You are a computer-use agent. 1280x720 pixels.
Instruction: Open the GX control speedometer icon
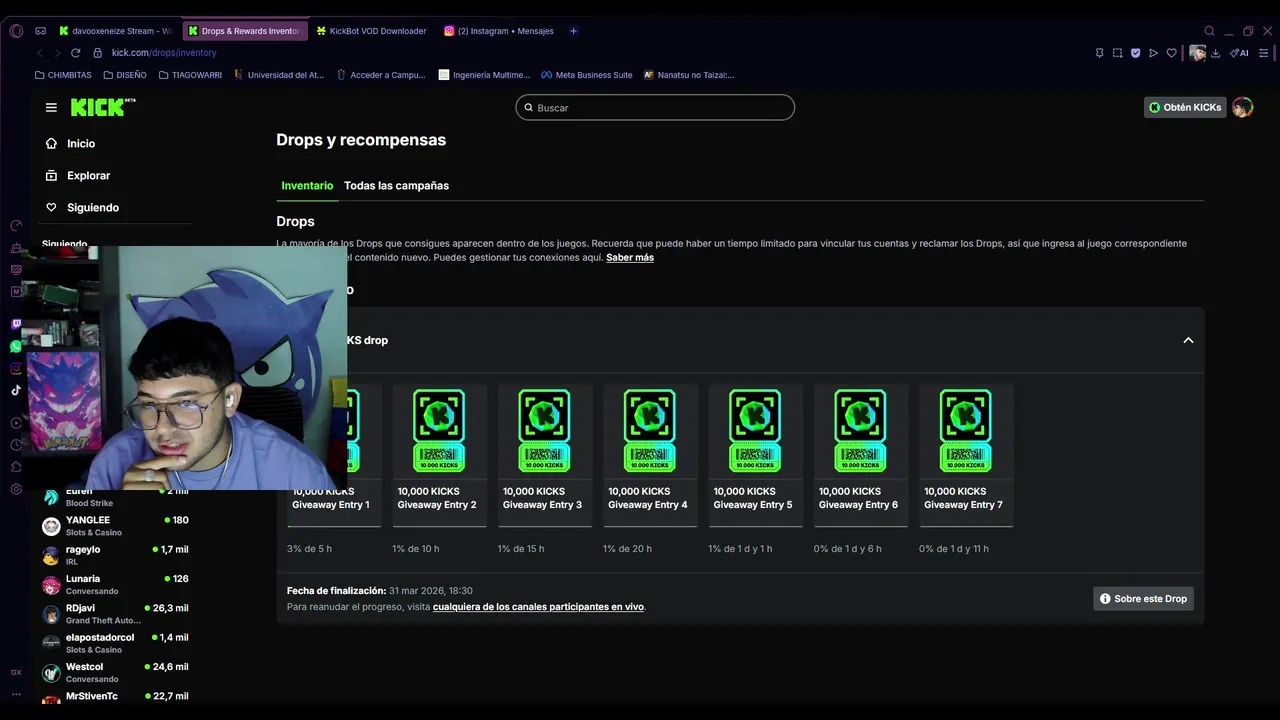(x=16, y=226)
